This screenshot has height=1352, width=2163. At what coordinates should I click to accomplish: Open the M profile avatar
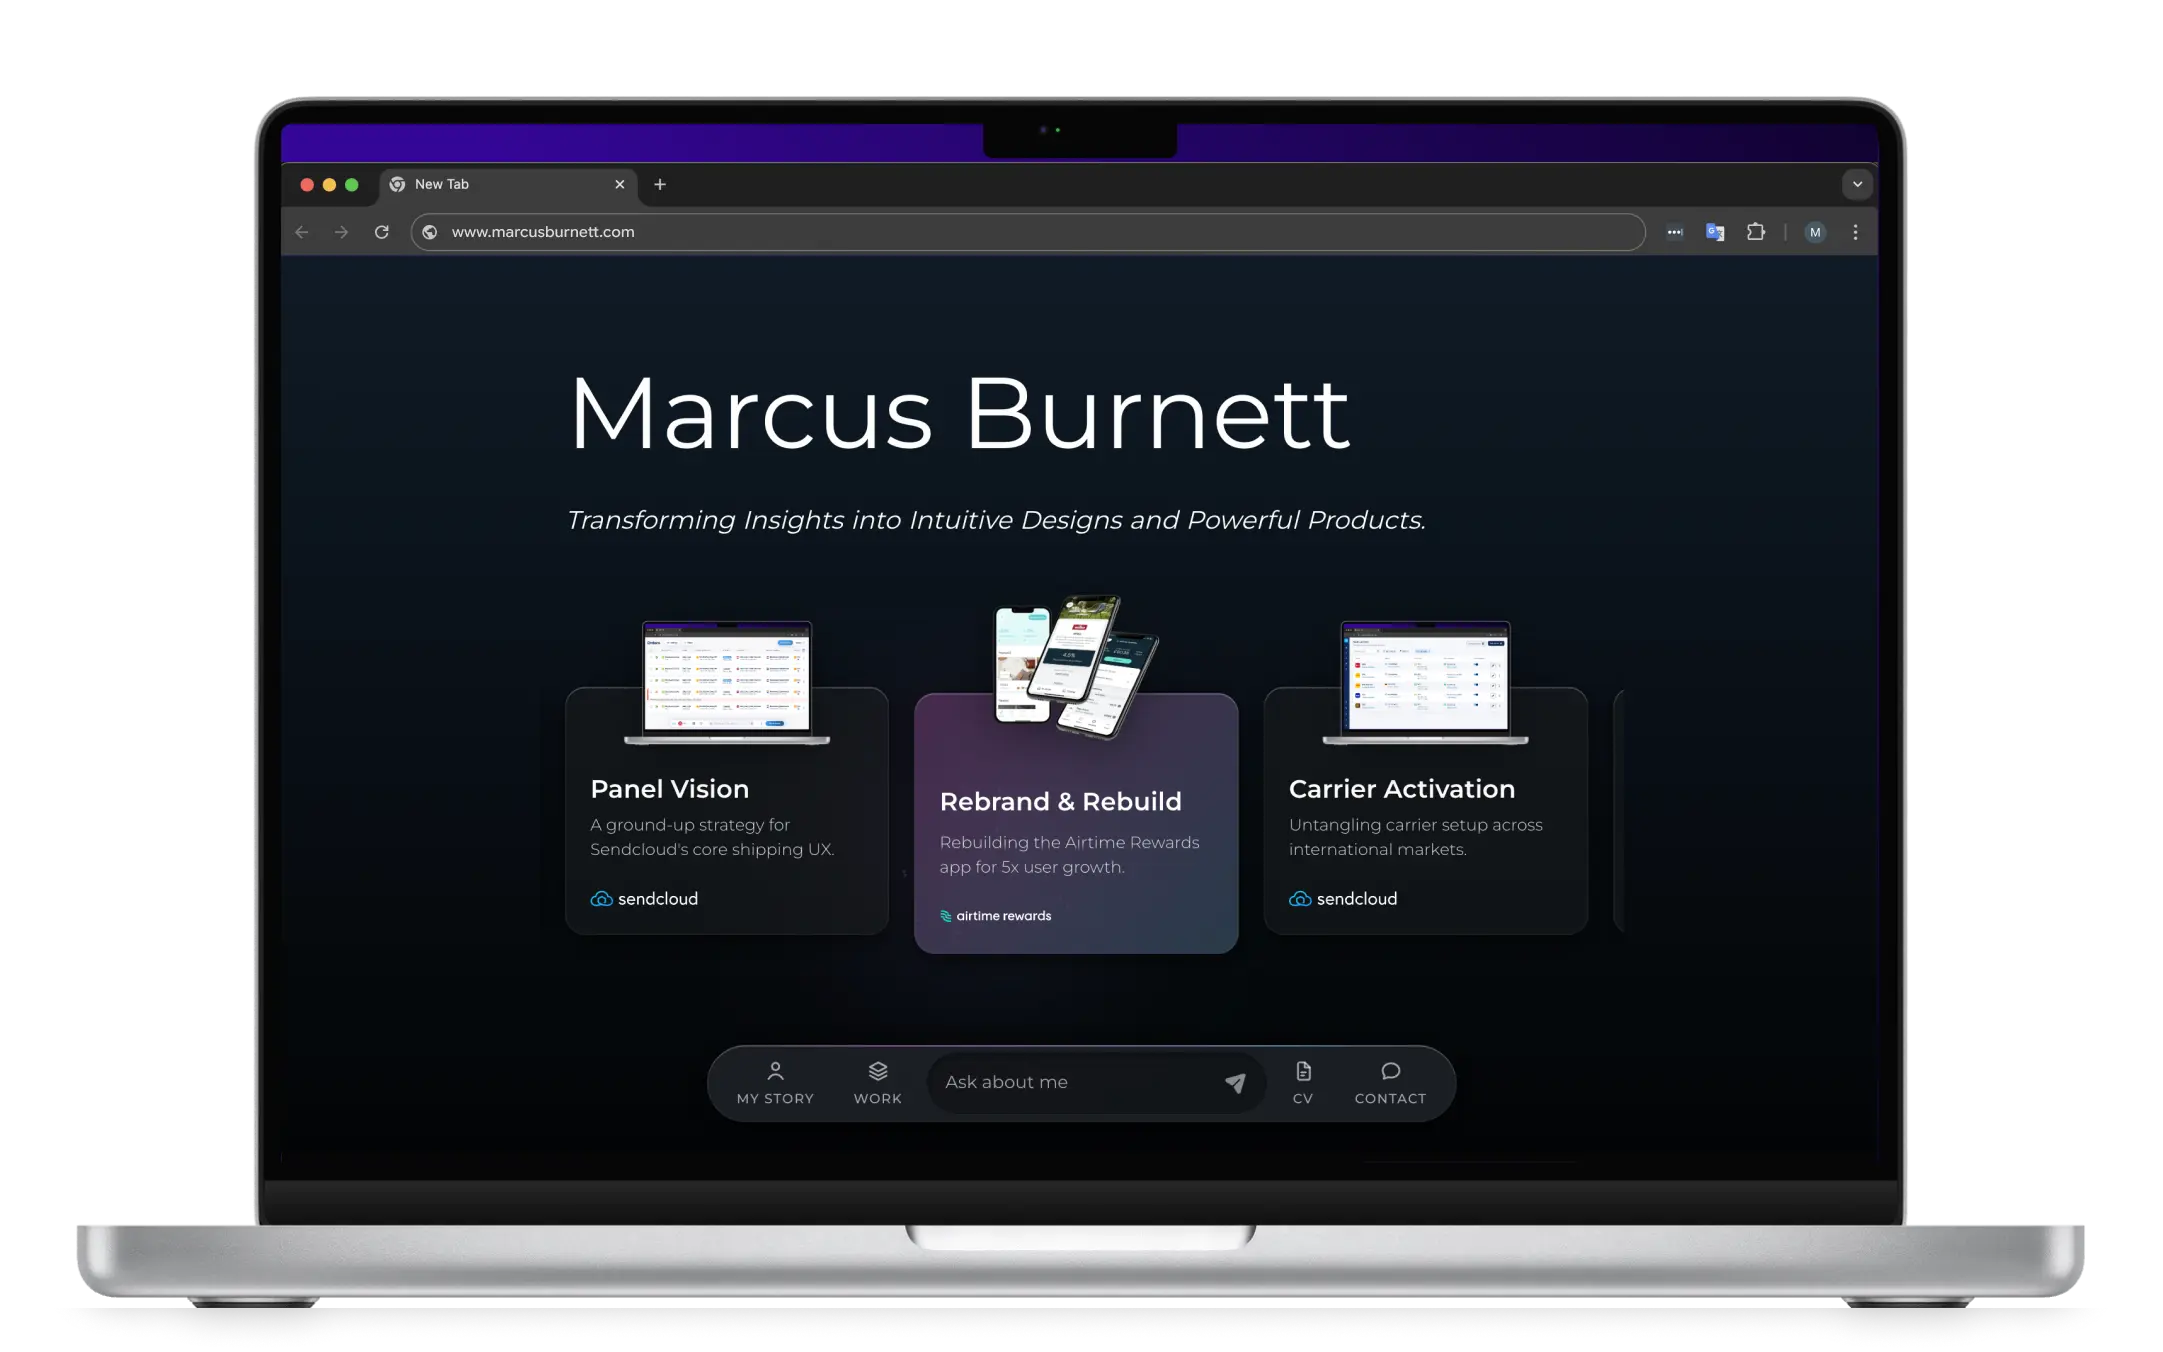coord(1815,232)
